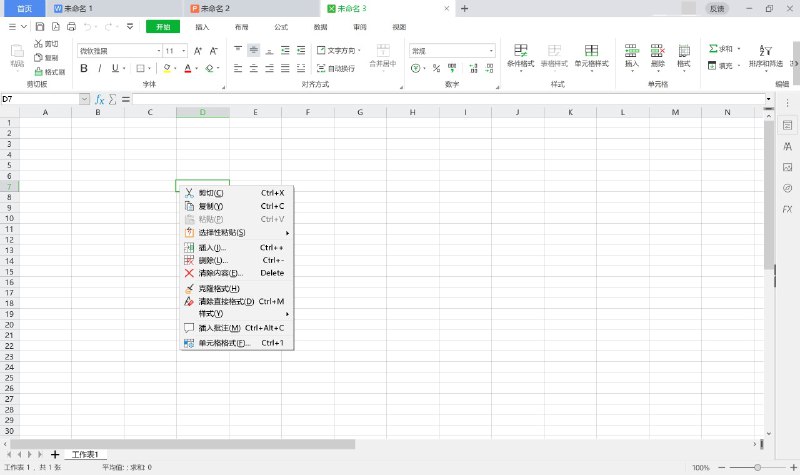Click the Text Direction (文字方向) button

point(339,50)
